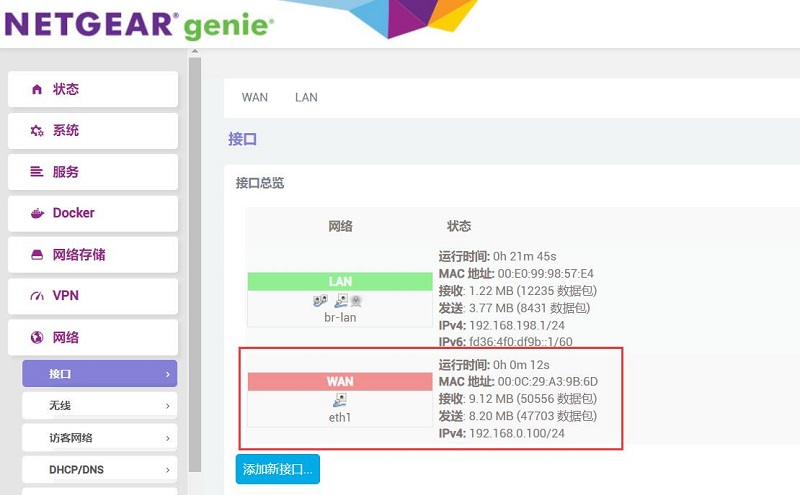Click the NETGEAR genie logo
The width and height of the screenshot is (800, 495).
139,24
